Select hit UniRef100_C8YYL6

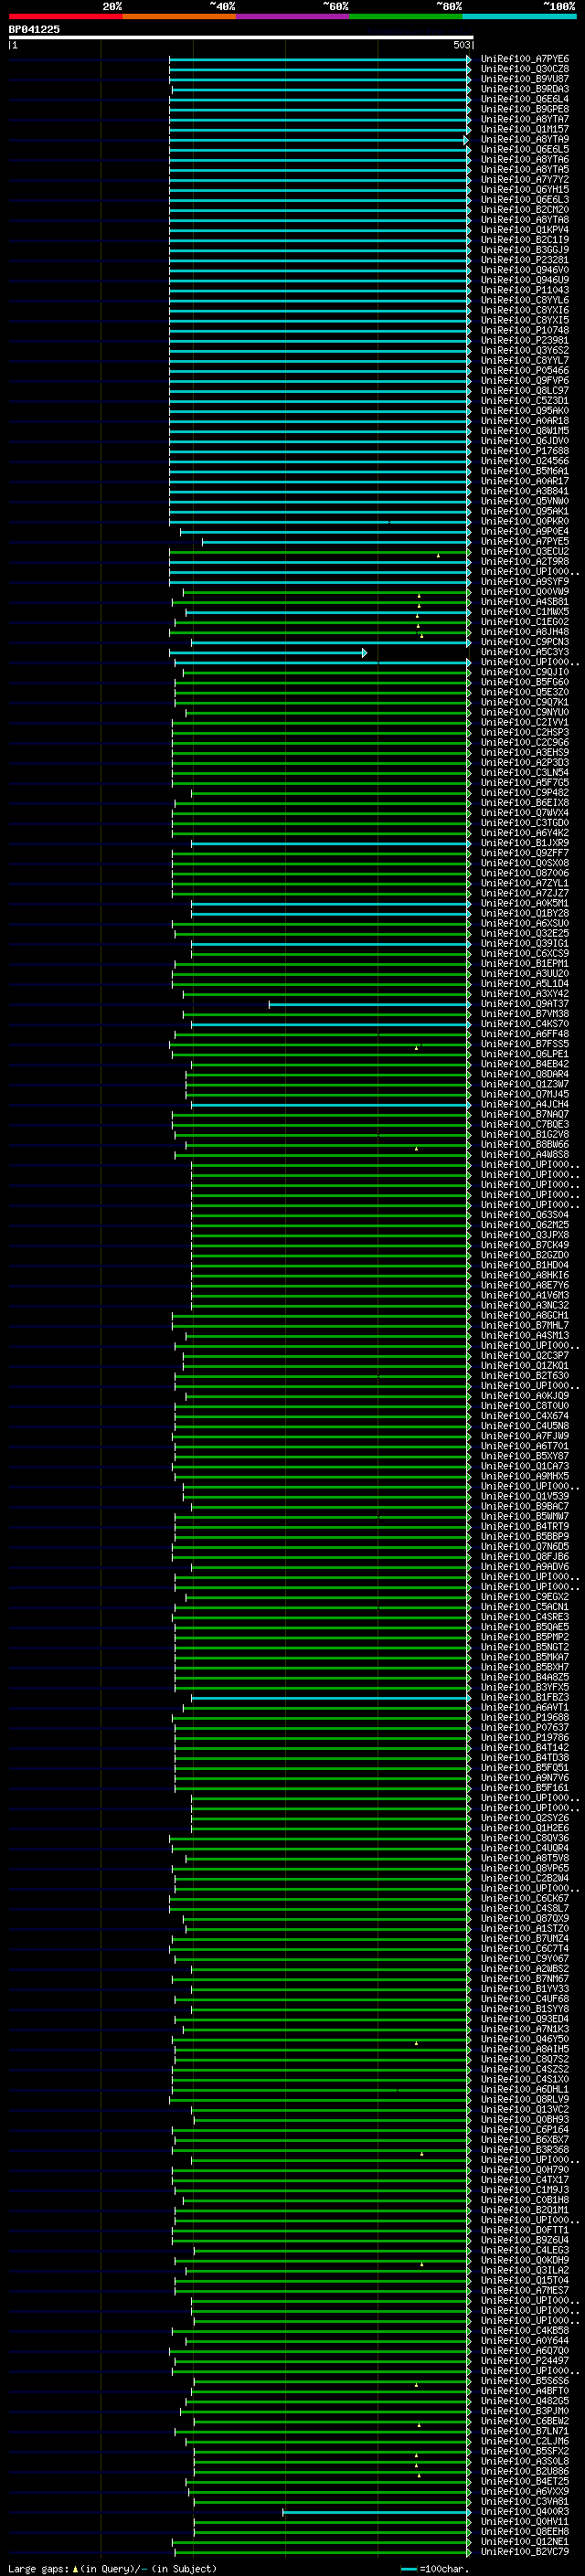coord(525,300)
